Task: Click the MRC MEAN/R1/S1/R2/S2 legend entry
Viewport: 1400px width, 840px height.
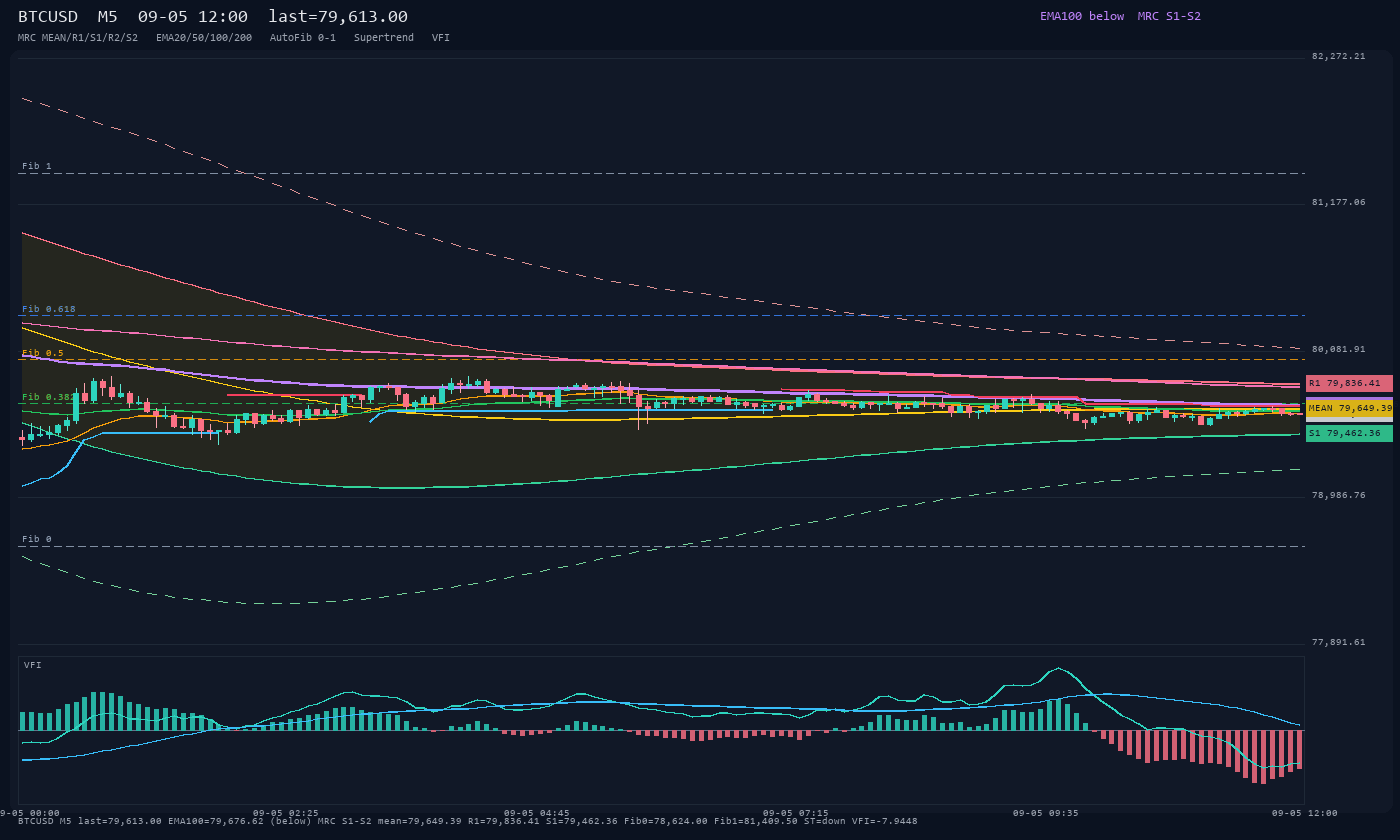Action: click(78, 37)
